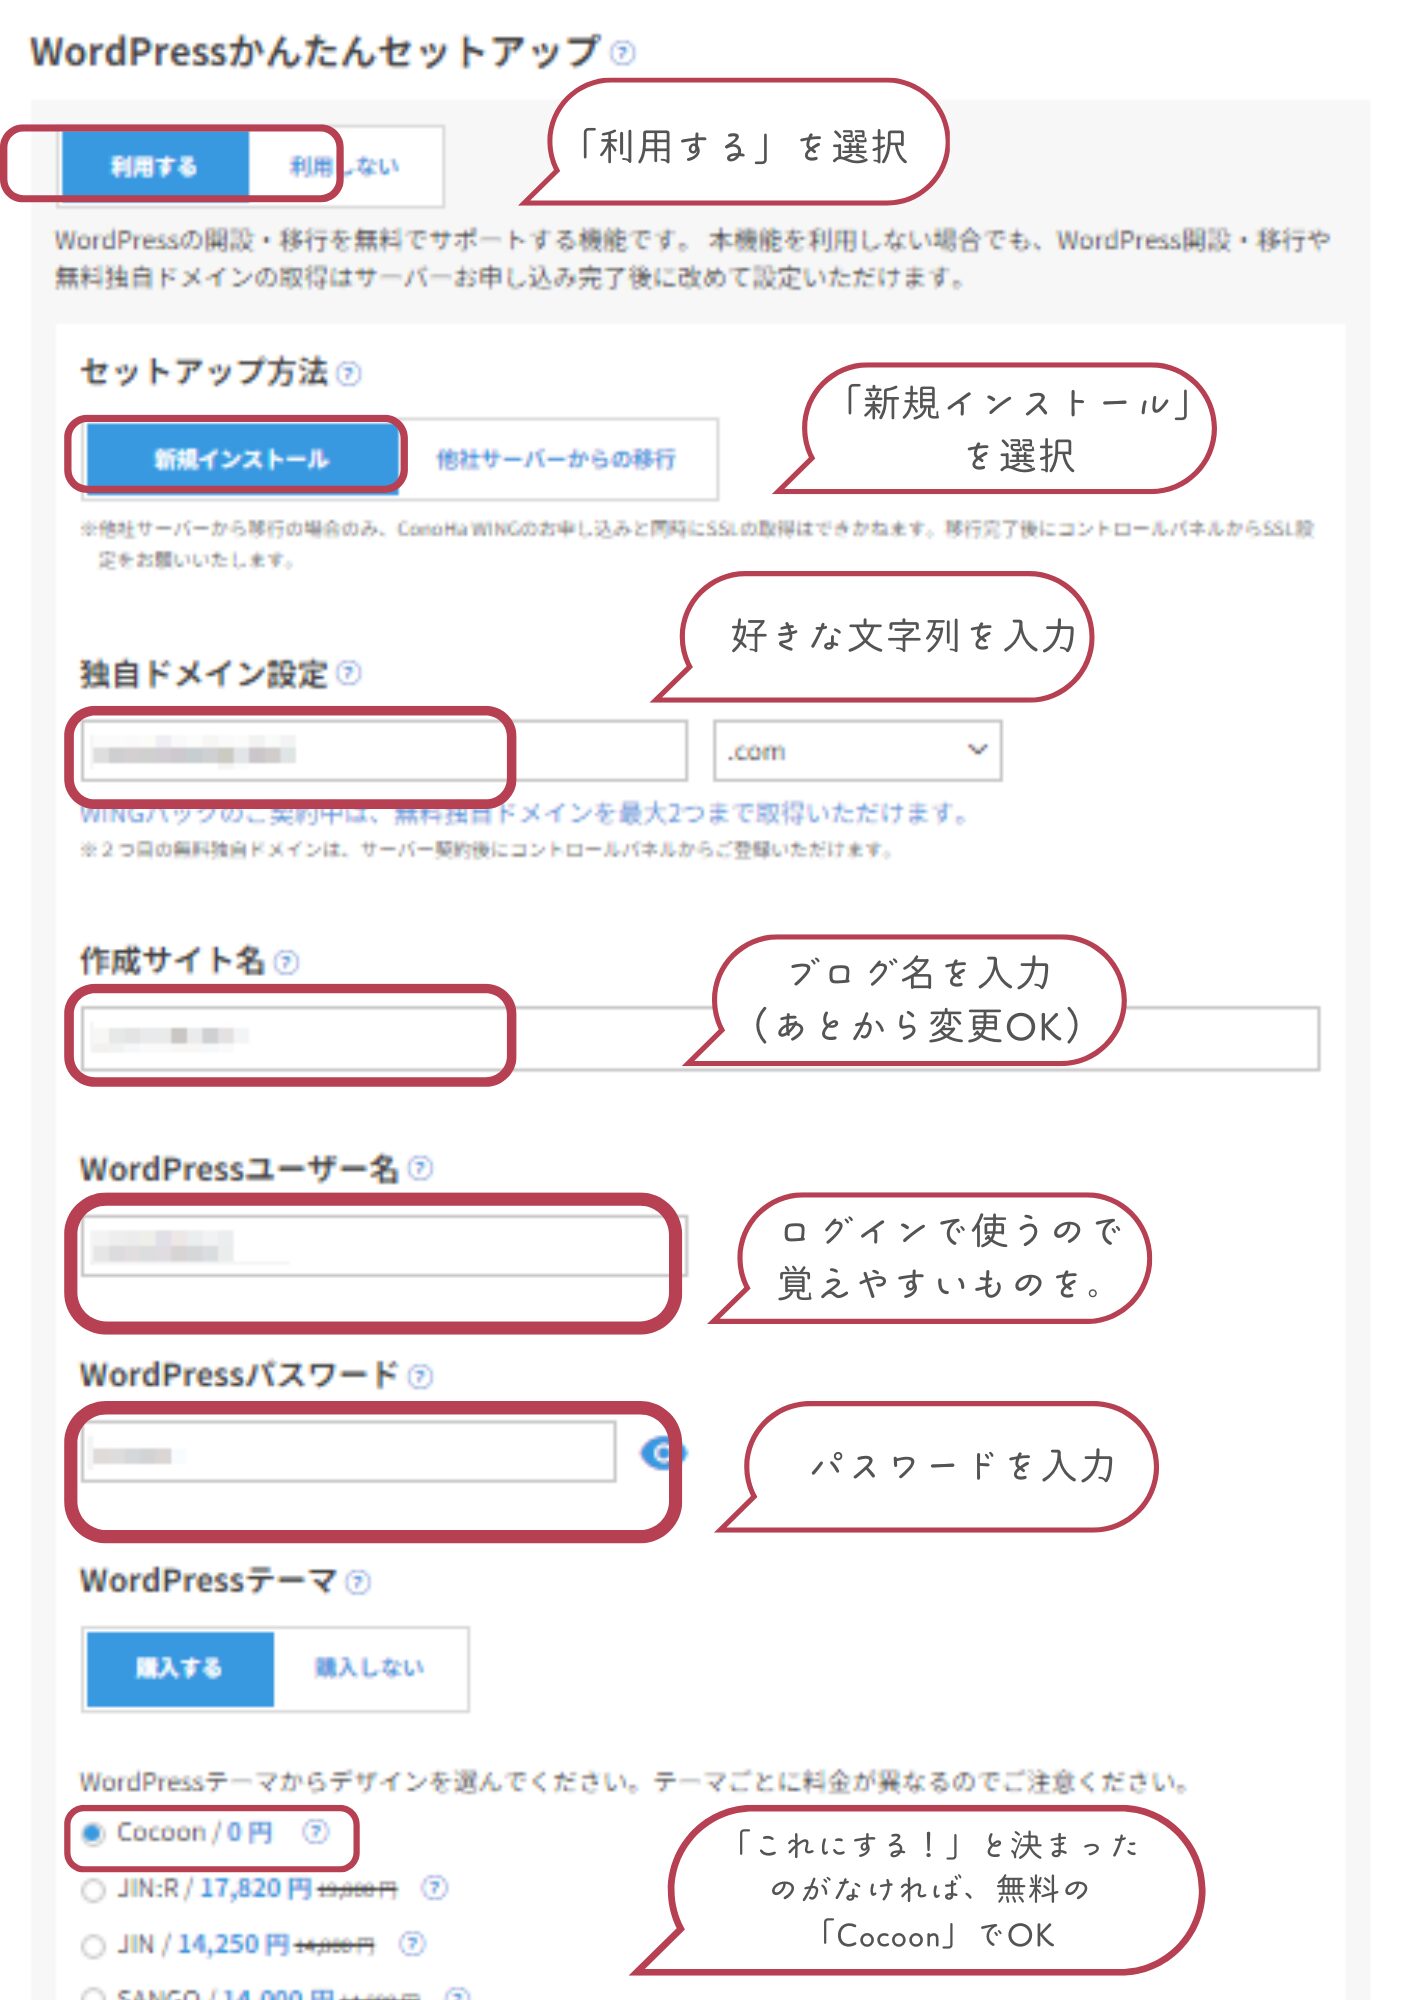Open help icon next to JIN theme
This screenshot has height=2000, width=1414.
click(x=412, y=1944)
